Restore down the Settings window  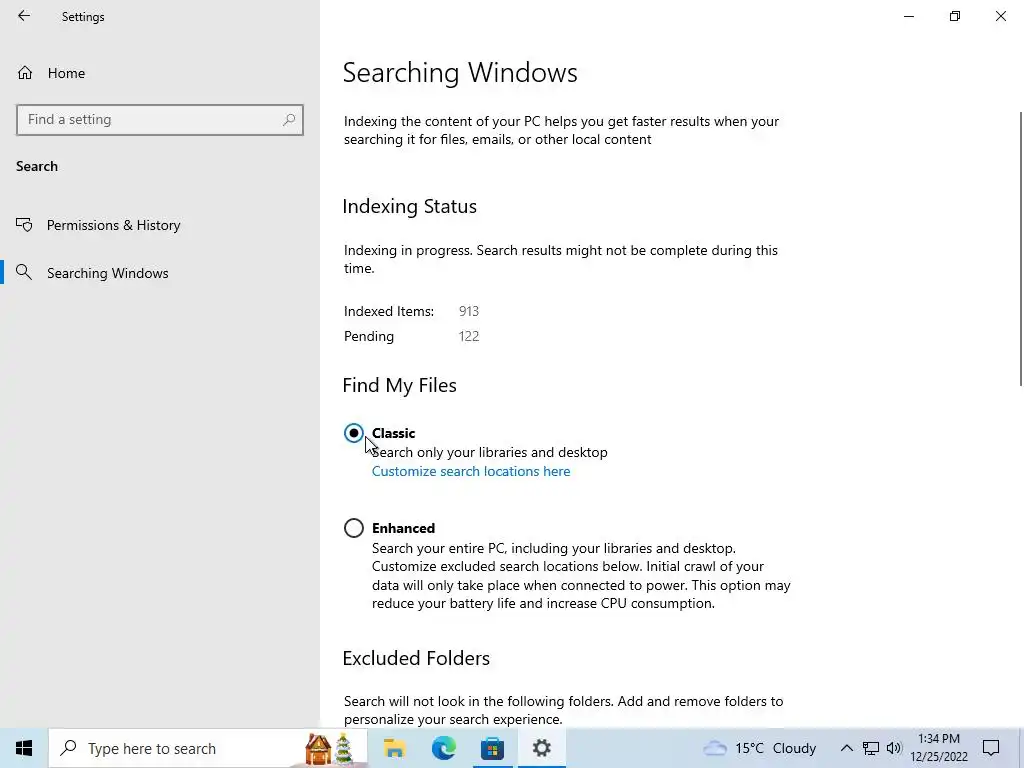coord(955,16)
